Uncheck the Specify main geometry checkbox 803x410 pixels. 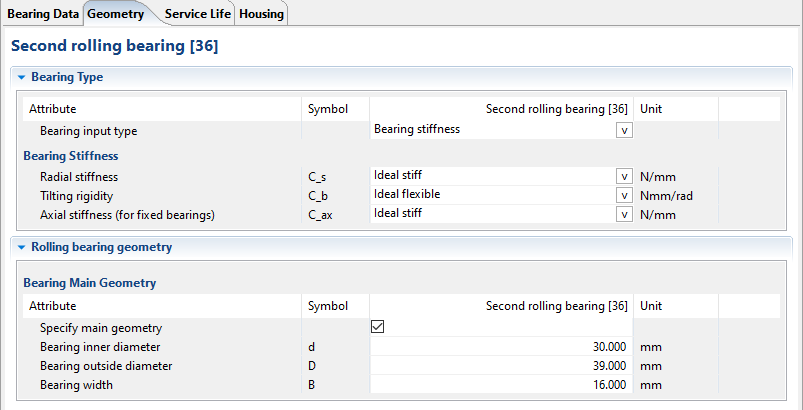coord(377,327)
